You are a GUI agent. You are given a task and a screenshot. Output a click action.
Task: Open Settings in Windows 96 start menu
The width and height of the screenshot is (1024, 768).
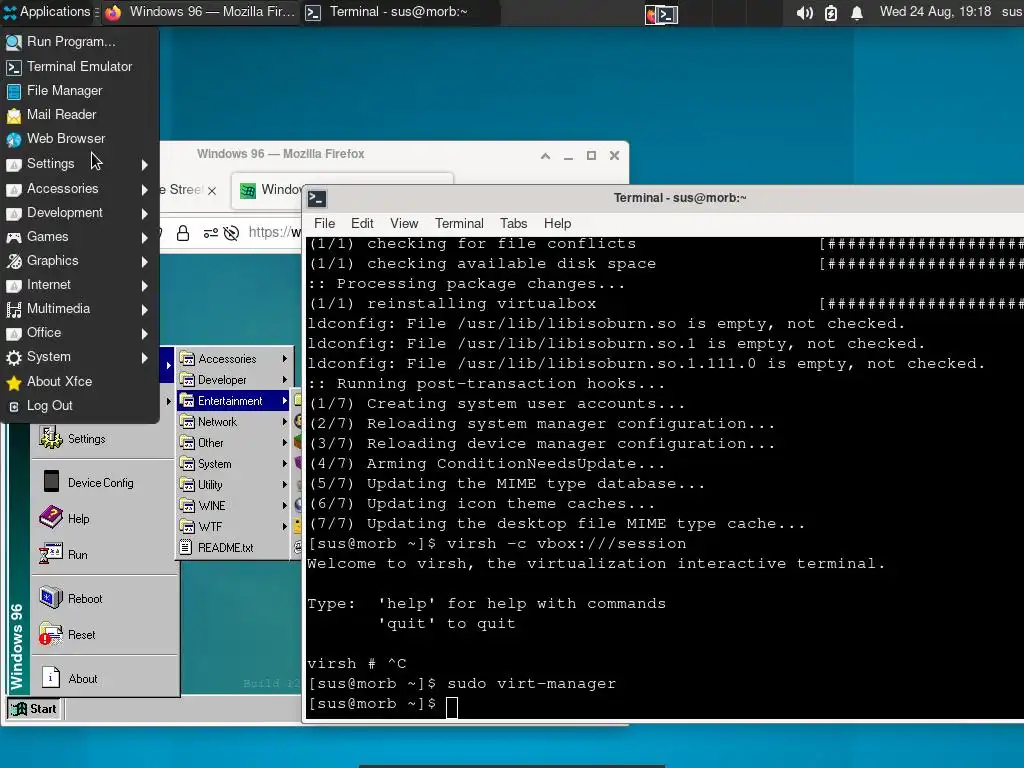pyautogui.click(x=104, y=439)
